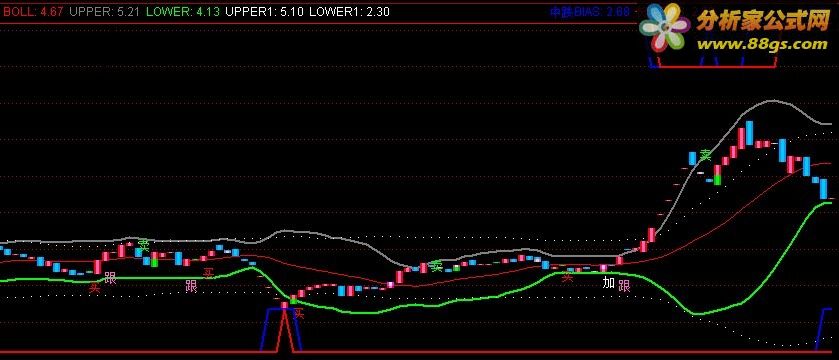Click the tall blue candle at the price peak
This screenshot has width=839, height=360.
750,133
